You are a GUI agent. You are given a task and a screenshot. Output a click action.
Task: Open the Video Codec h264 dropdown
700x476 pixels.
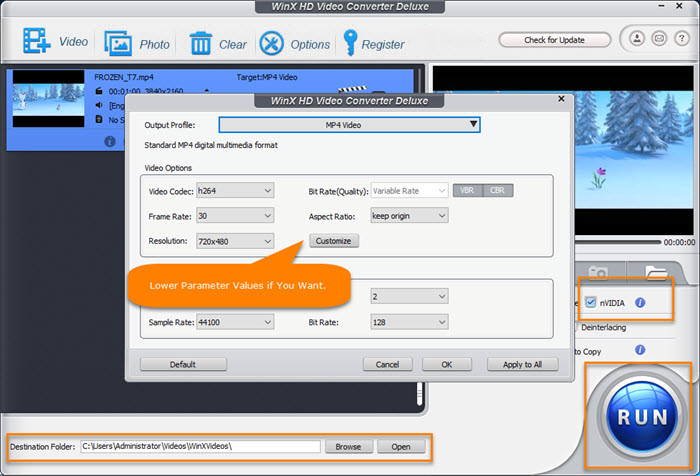(235, 191)
